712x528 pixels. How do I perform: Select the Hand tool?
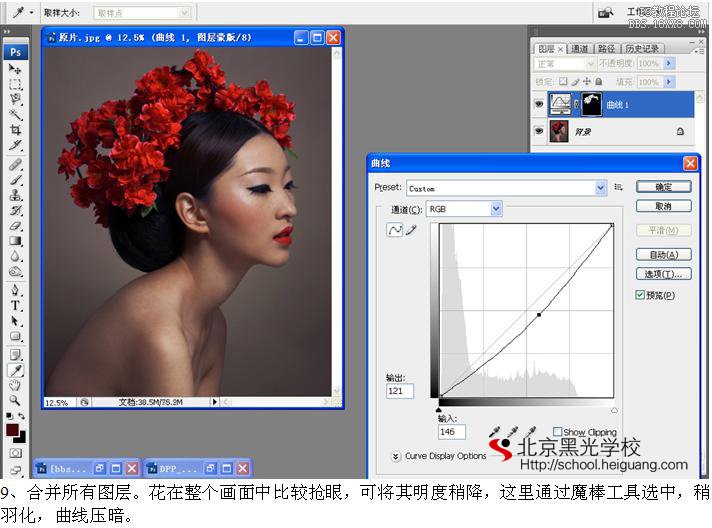click(x=15, y=385)
